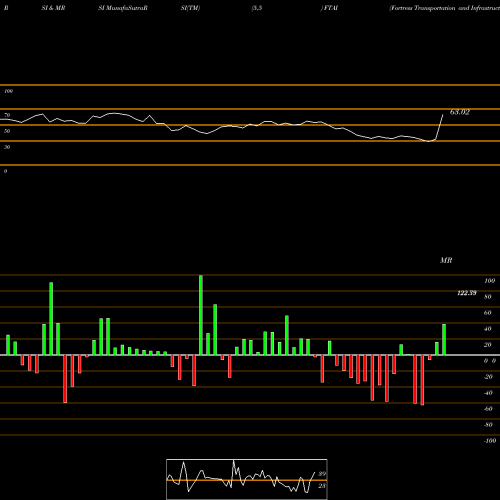Click the 'MR' panel title label
The height and width of the screenshot is (500, 500).
click(446, 260)
